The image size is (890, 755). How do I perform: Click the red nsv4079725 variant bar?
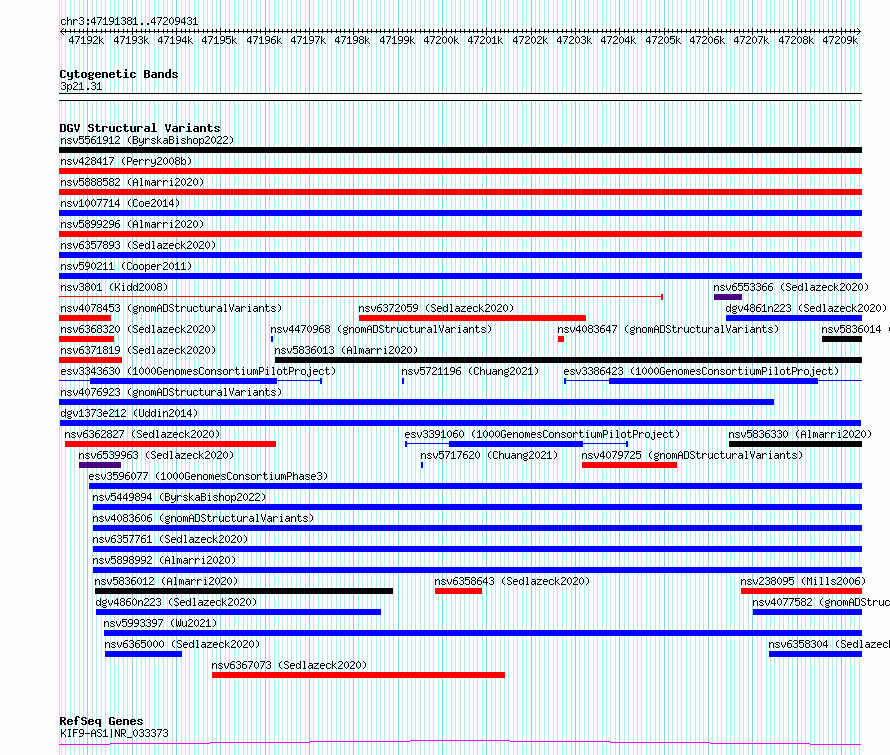629,465
